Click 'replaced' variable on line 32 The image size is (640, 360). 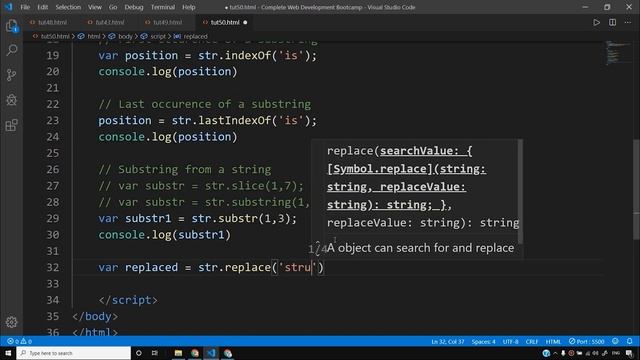[151, 267]
